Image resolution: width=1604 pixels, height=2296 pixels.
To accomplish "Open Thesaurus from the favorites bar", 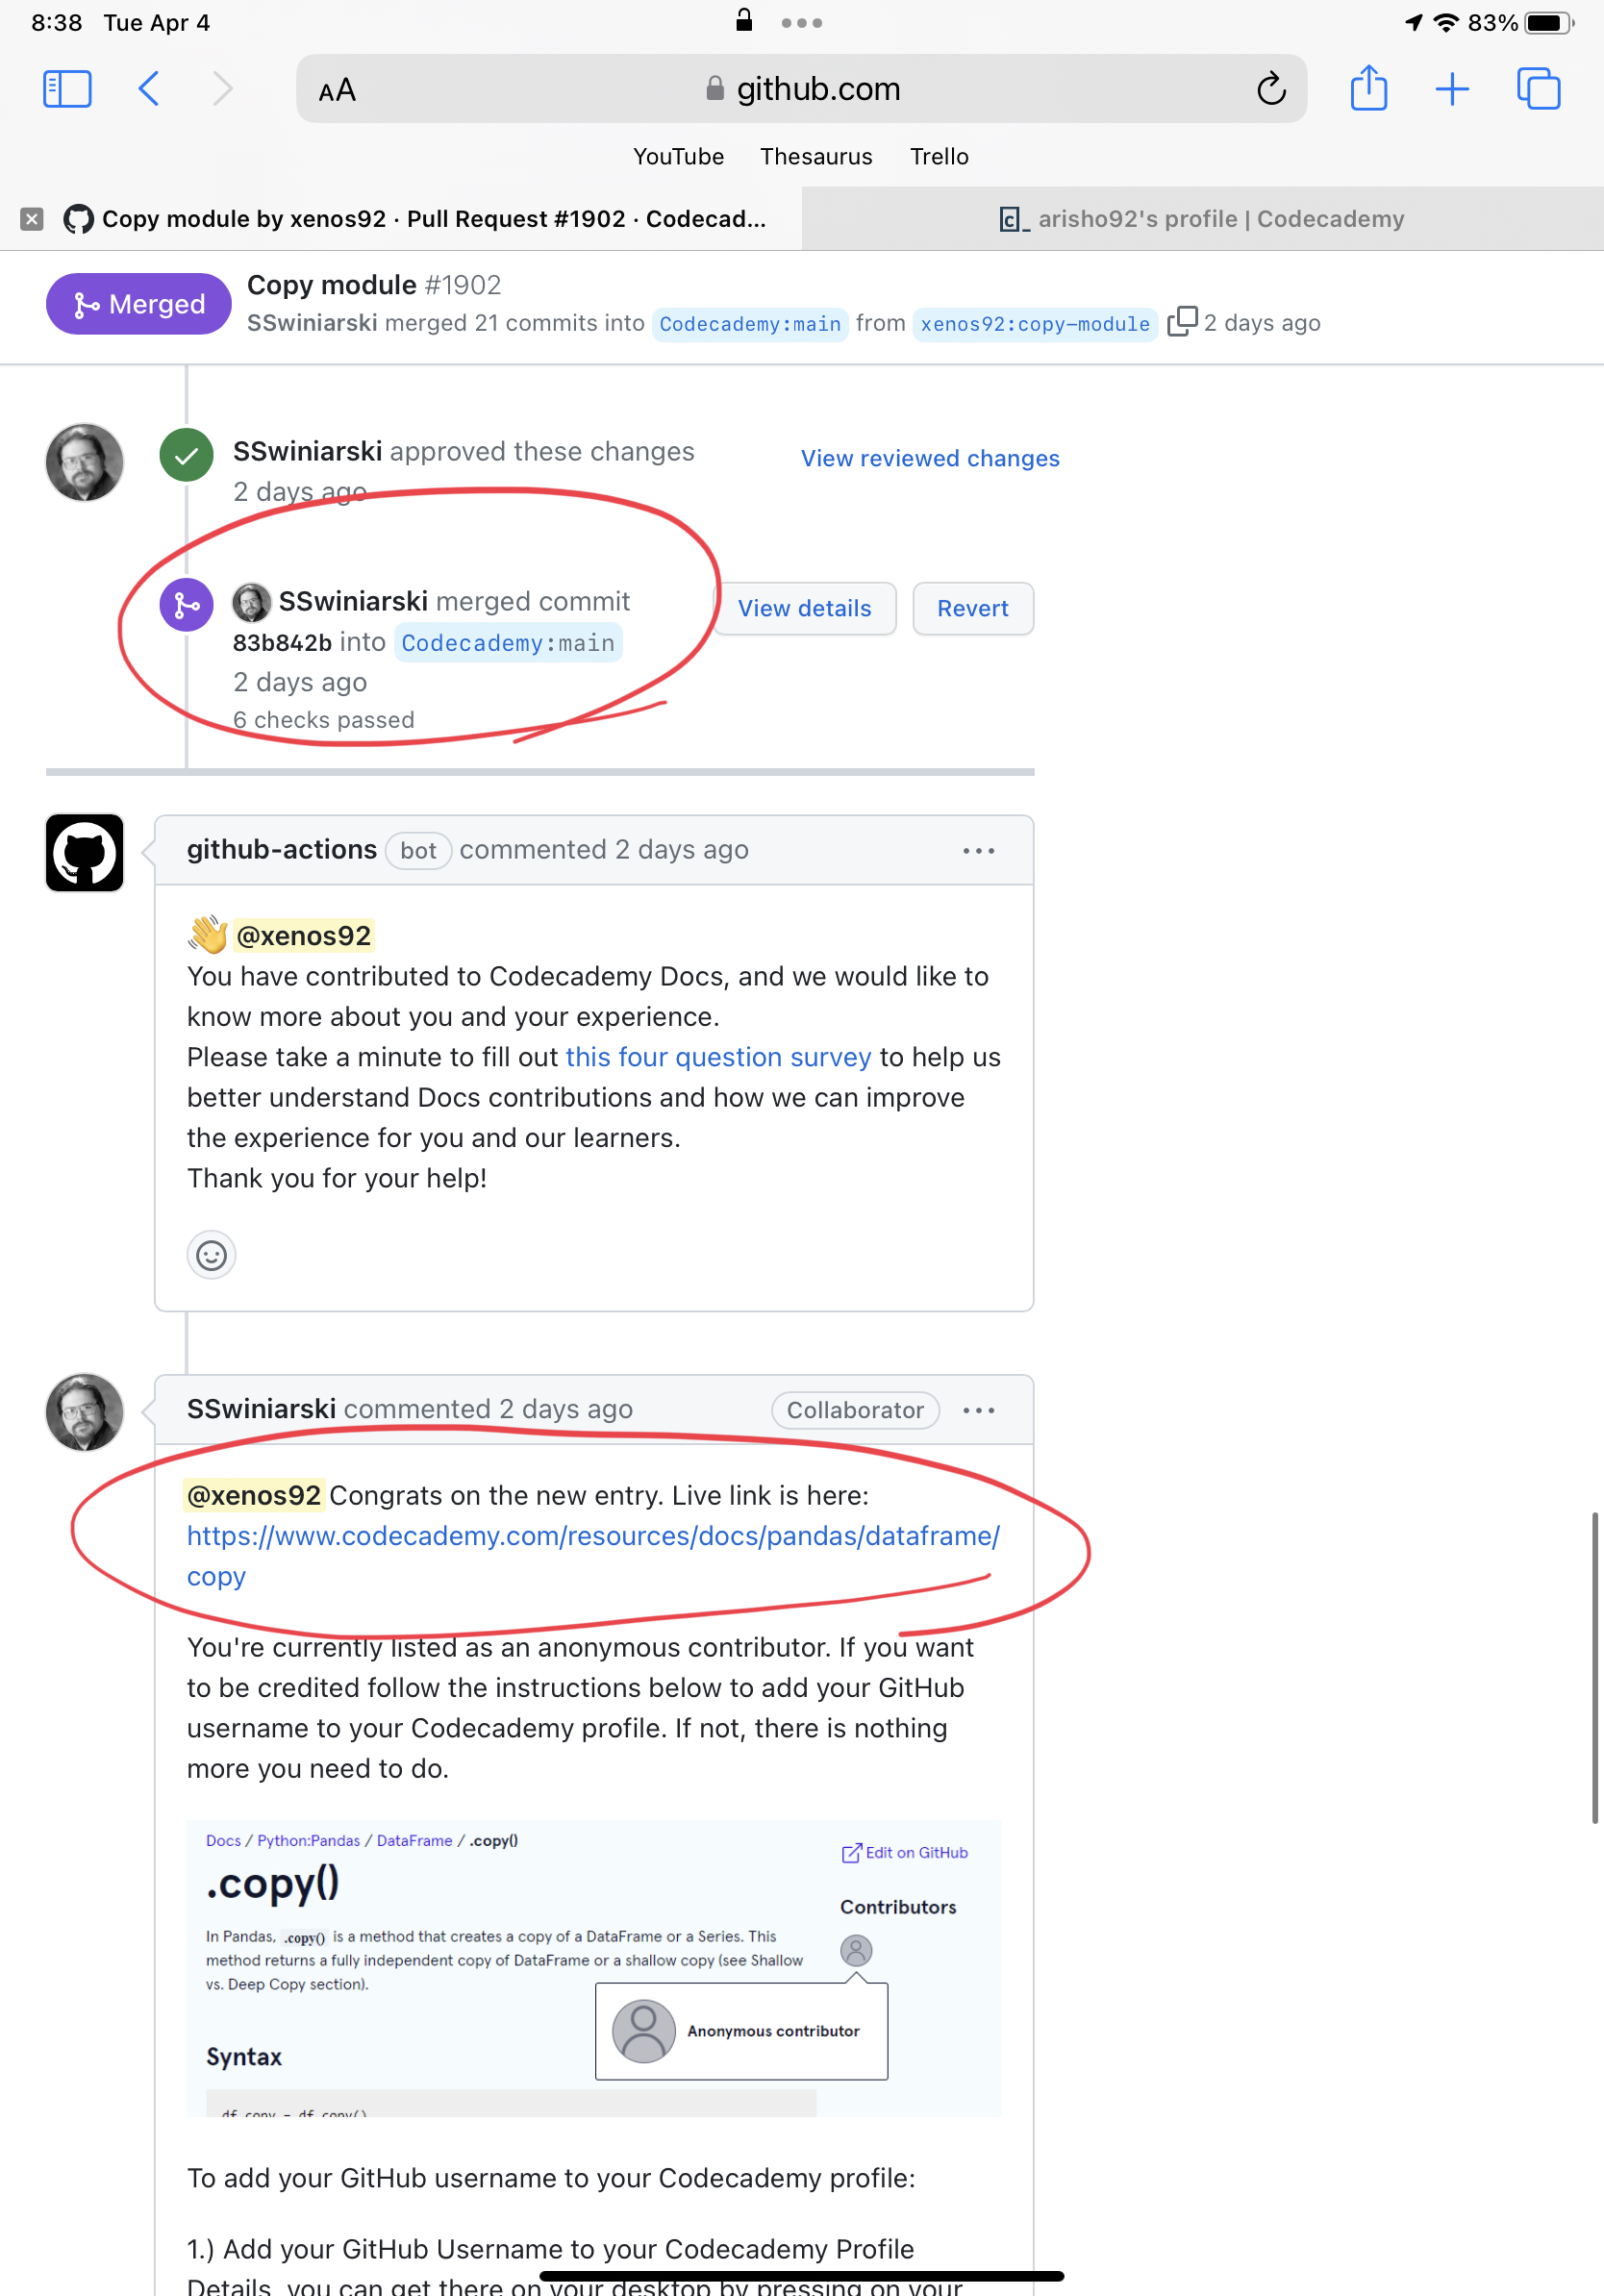I will (x=815, y=156).
